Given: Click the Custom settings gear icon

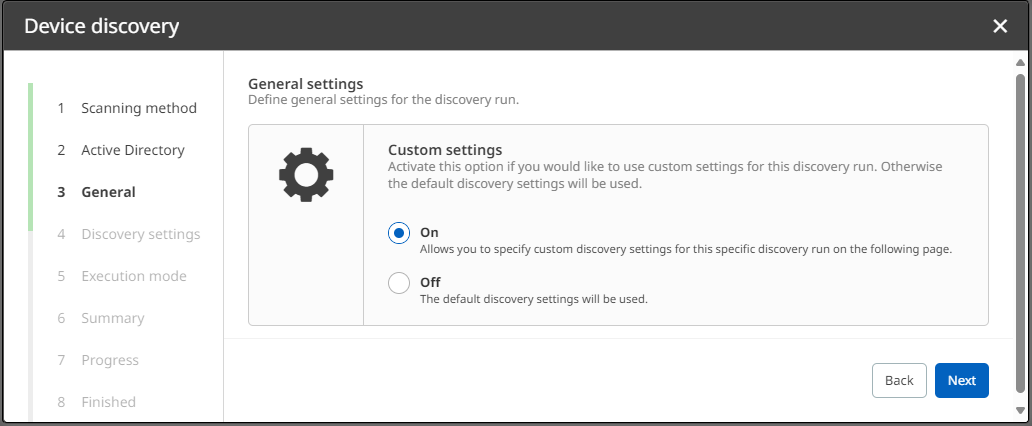Looking at the screenshot, I should point(305,175).
